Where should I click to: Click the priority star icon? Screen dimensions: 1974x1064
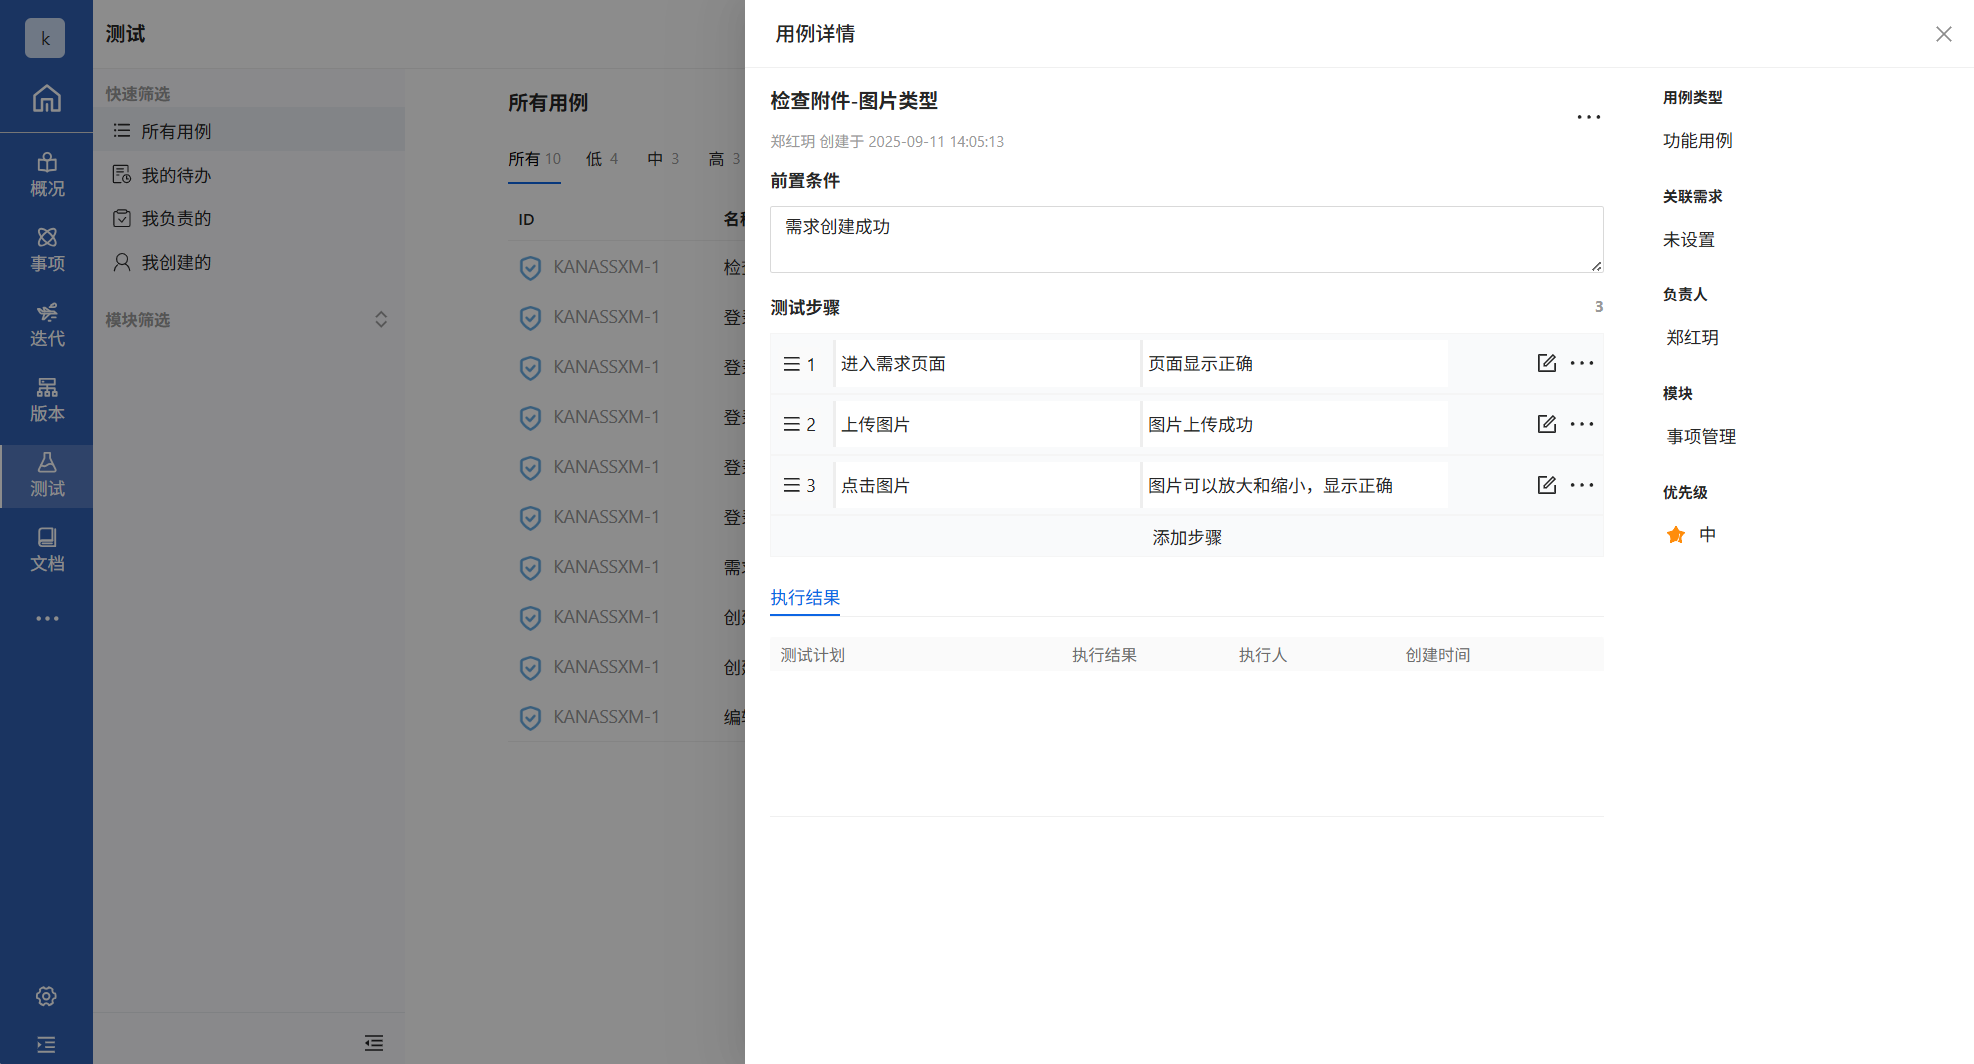[x=1676, y=535]
